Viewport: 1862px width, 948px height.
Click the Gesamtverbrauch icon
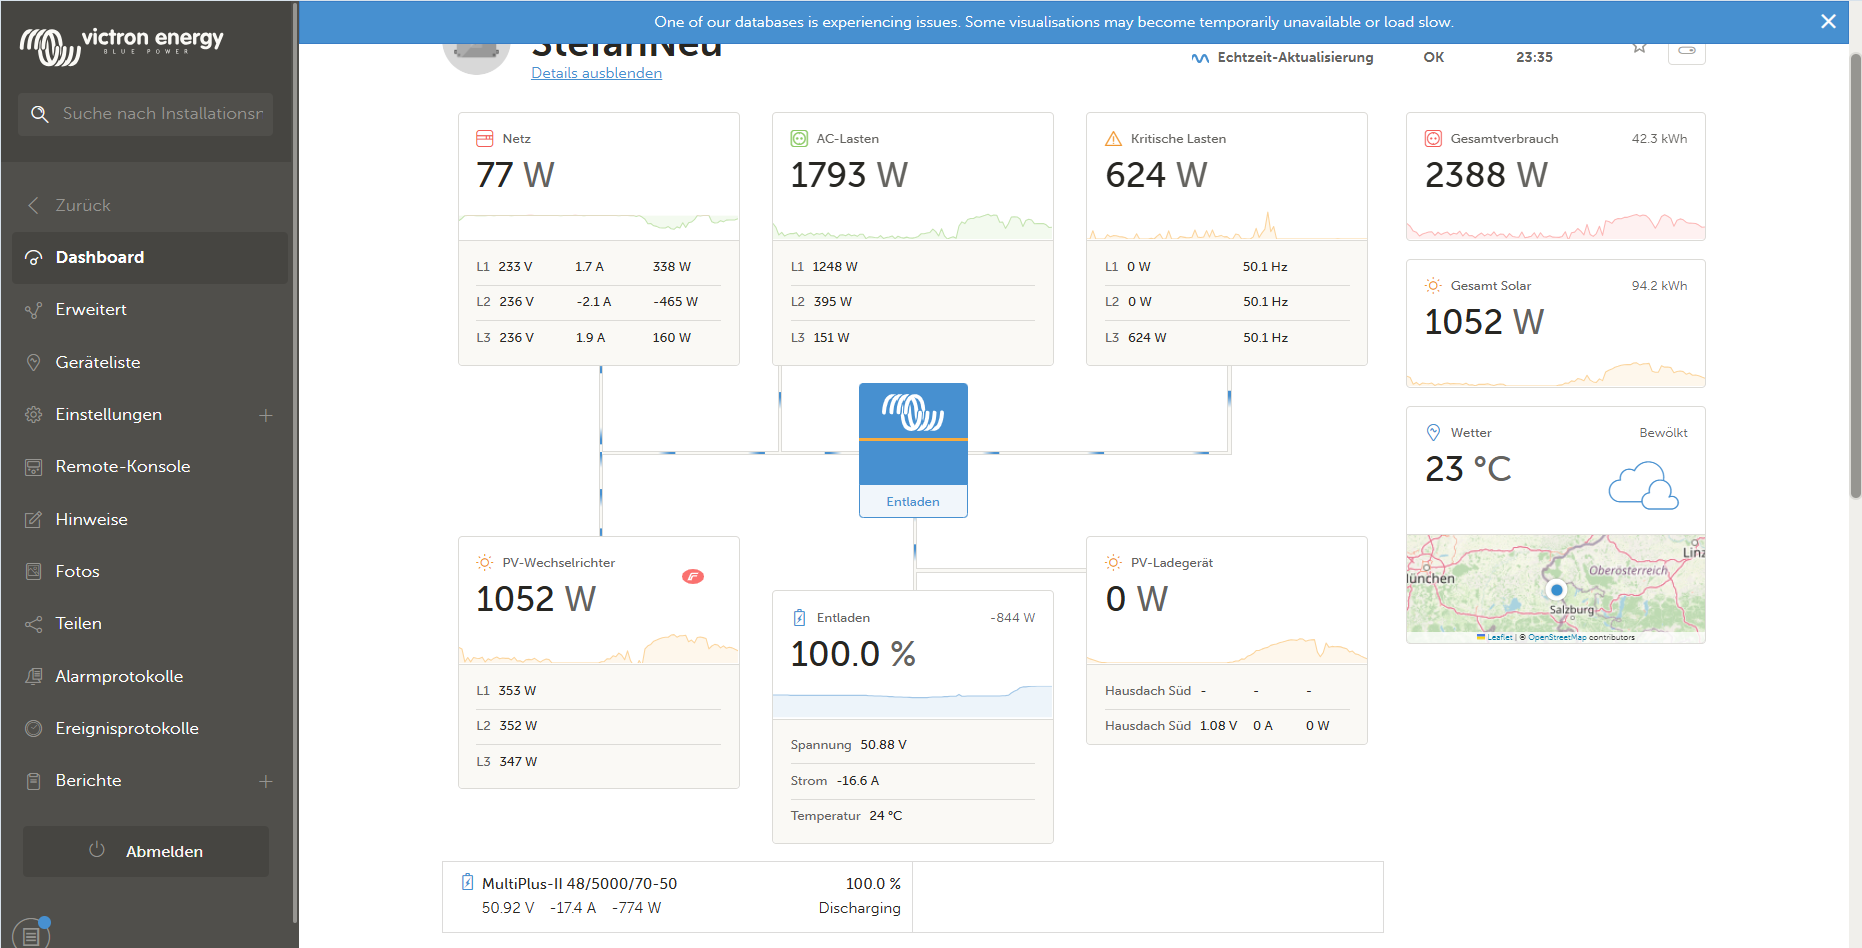[x=1433, y=138]
